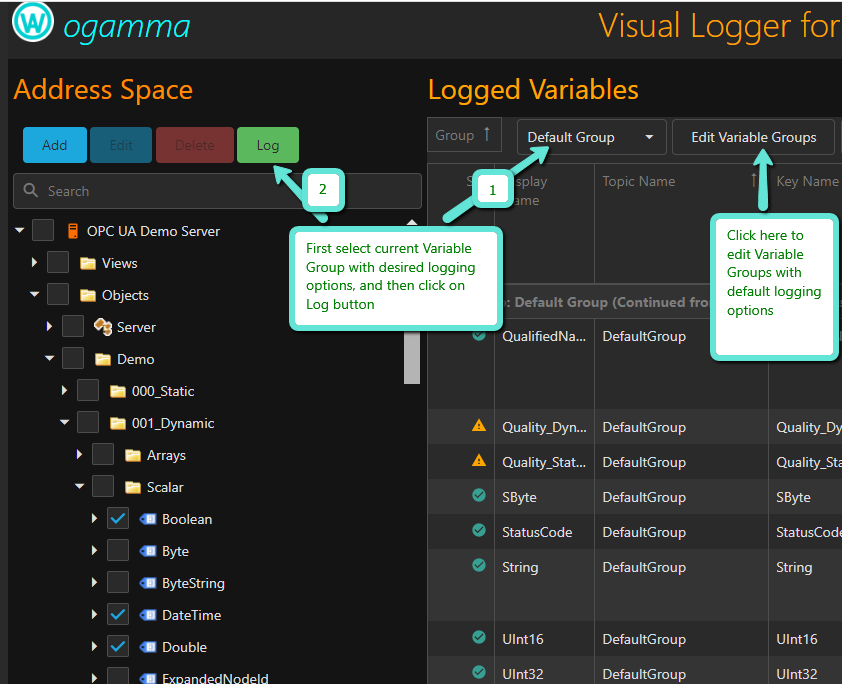The height and width of the screenshot is (684, 842).
Task: Click the green Log button
Action: click(267, 145)
